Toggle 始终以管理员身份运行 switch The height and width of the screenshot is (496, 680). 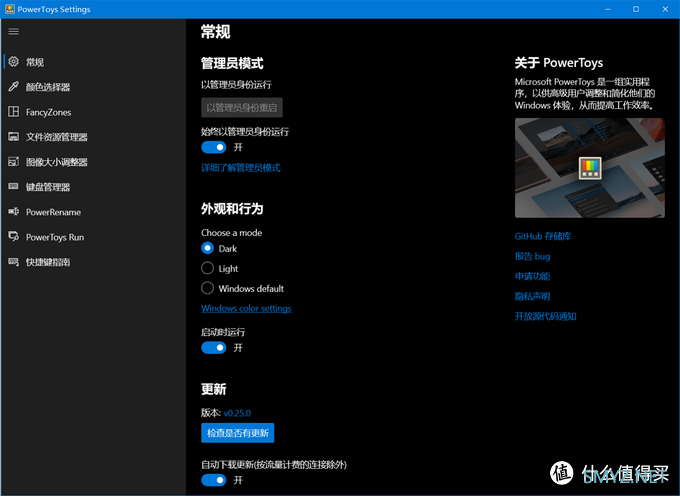tap(213, 147)
